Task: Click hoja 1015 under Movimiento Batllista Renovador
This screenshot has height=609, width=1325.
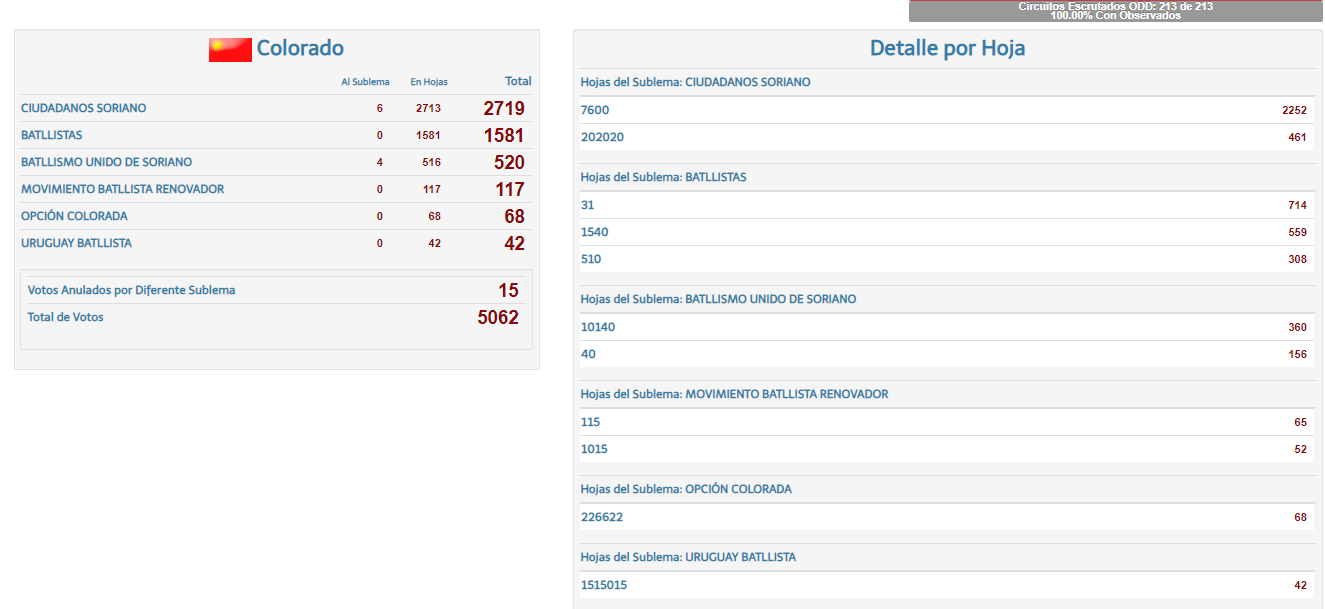Action: (x=594, y=449)
